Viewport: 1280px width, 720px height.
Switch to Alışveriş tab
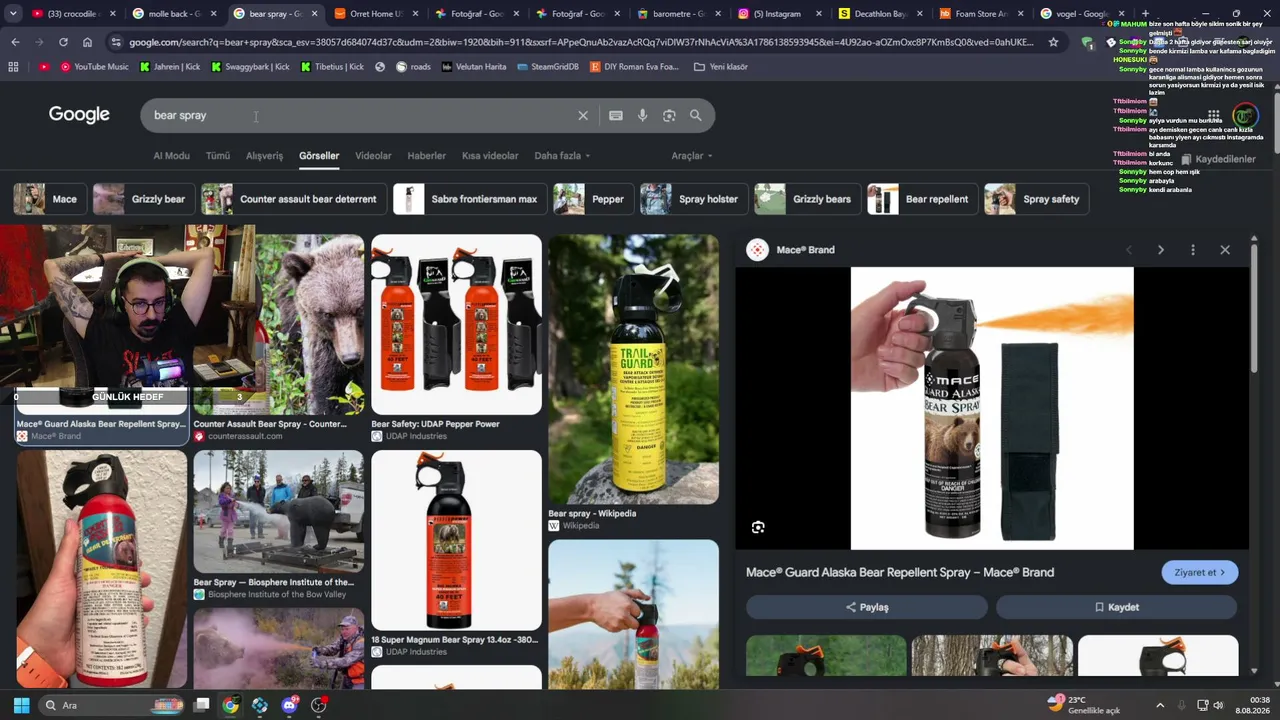264,156
